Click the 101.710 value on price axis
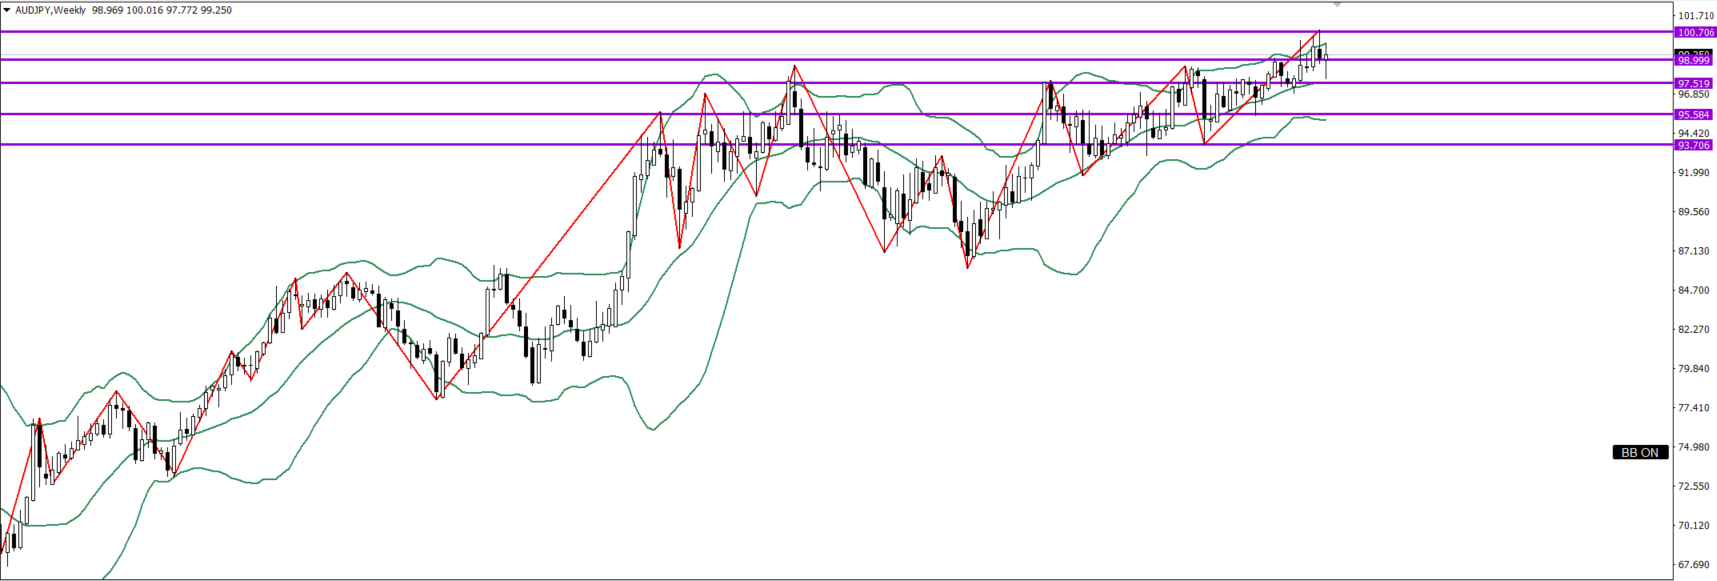Image resolution: width=1717 pixels, height=581 pixels. [1695, 16]
